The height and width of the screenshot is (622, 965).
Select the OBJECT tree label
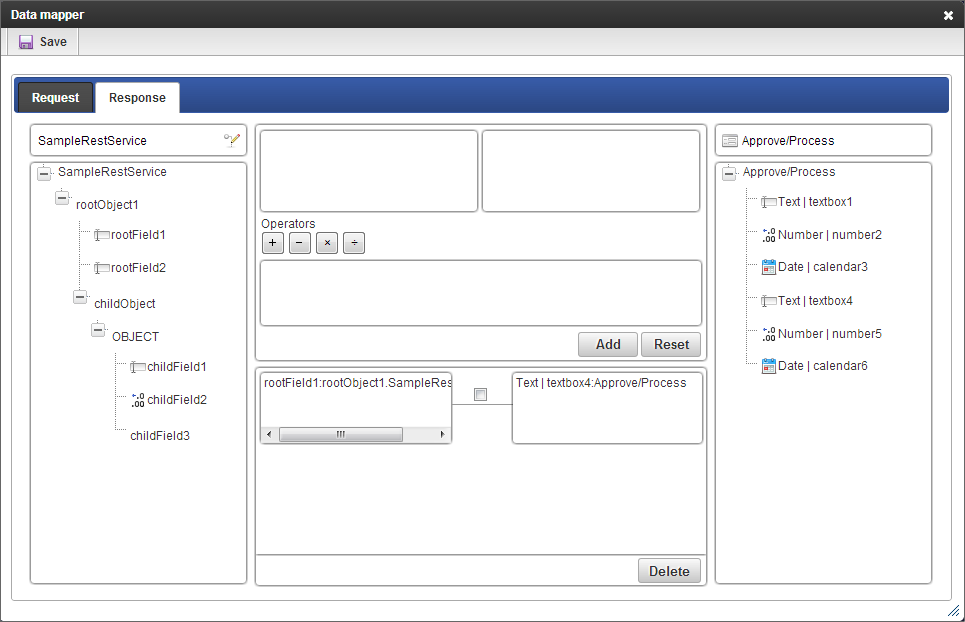tap(135, 337)
